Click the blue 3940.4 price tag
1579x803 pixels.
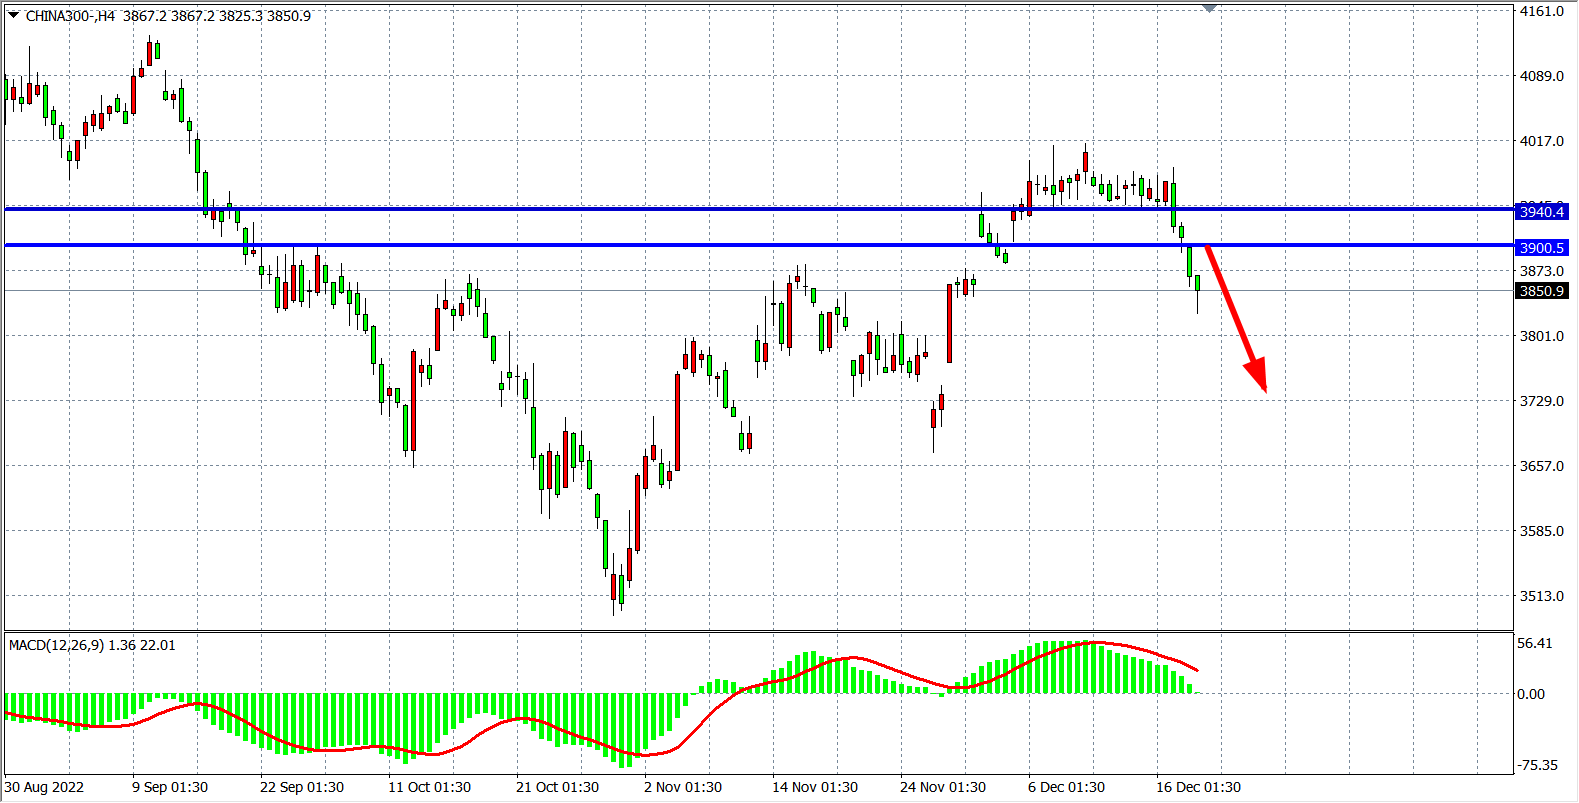(x=1541, y=212)
